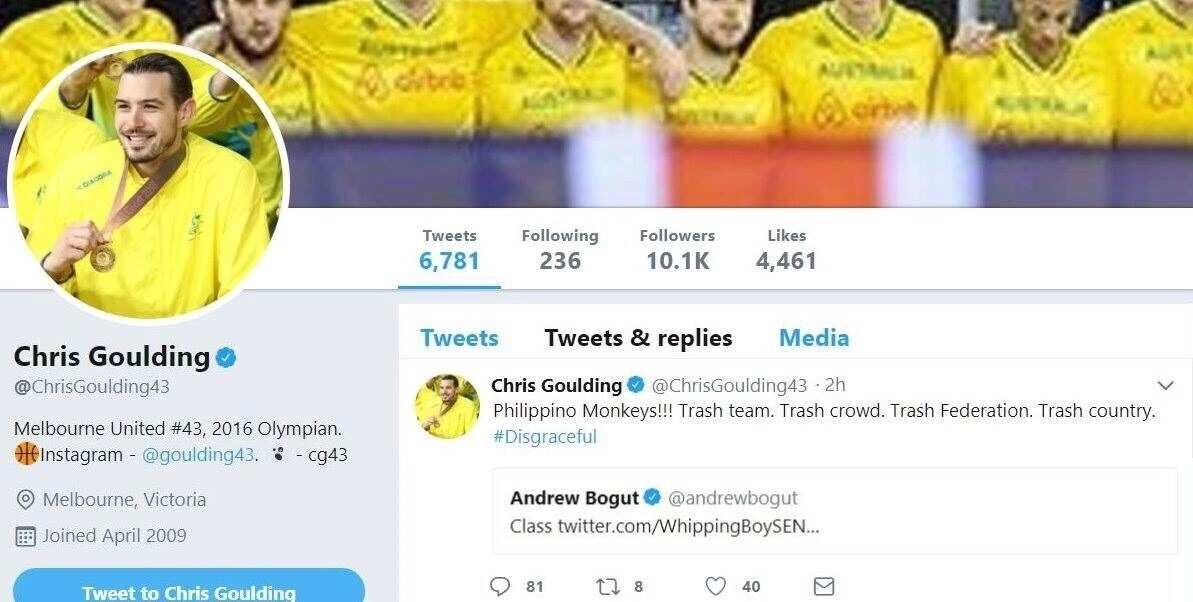Click the calendar icon beside Joined April 2009
The height and width of the screenshot is (602, 1193).
tap(25, 537)
